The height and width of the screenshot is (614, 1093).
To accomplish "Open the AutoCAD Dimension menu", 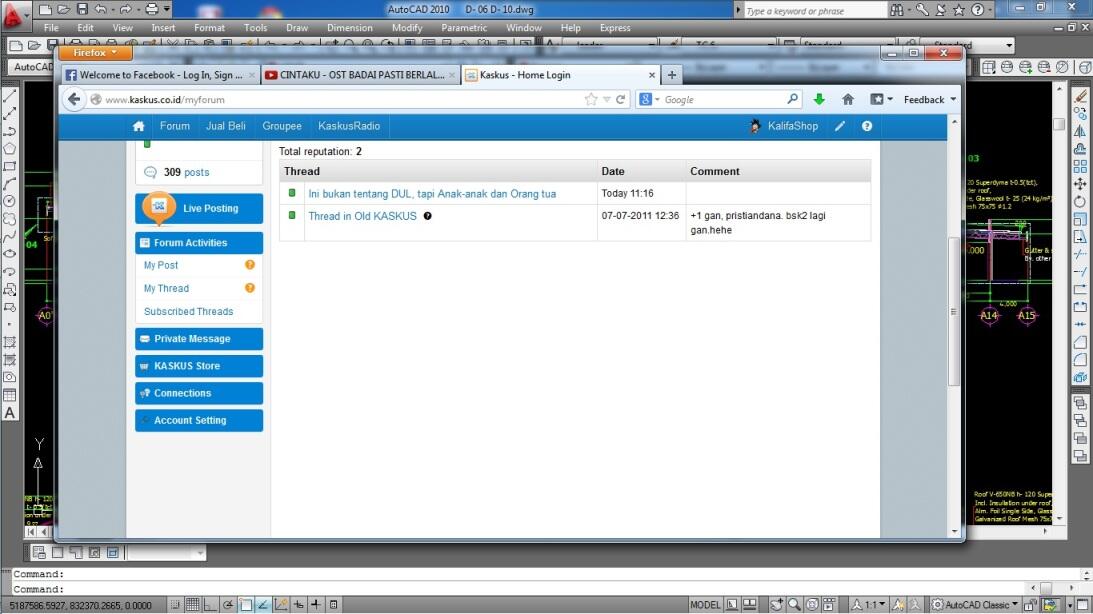I will pos(350,28).
